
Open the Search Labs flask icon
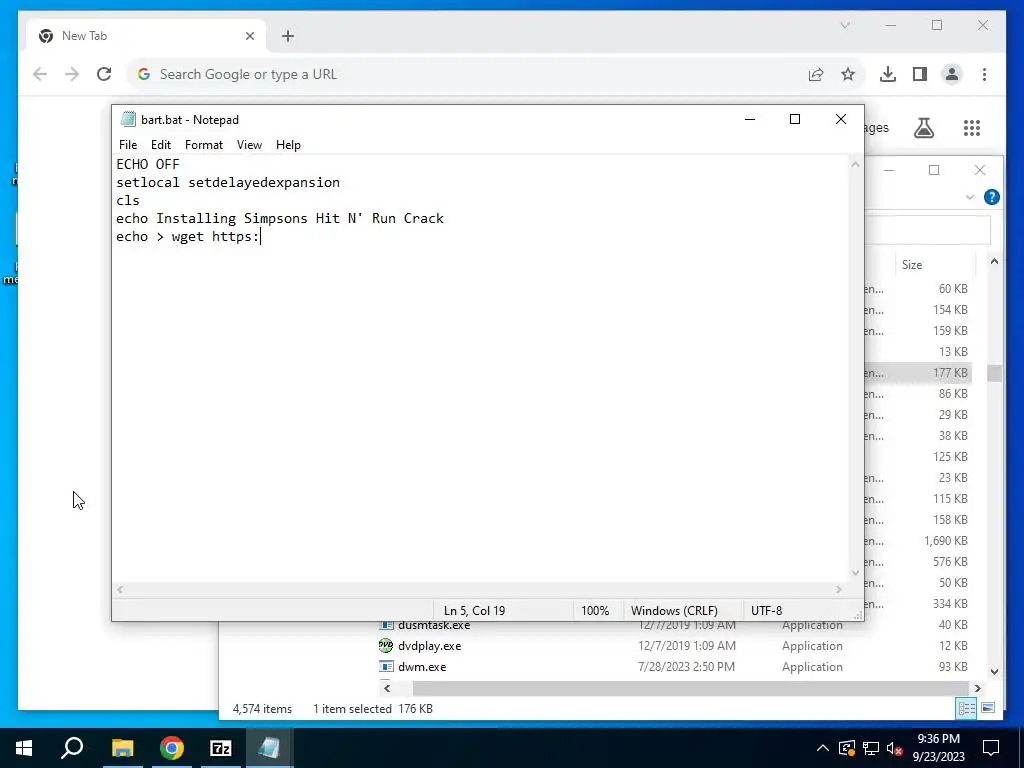tap(923, 128)
